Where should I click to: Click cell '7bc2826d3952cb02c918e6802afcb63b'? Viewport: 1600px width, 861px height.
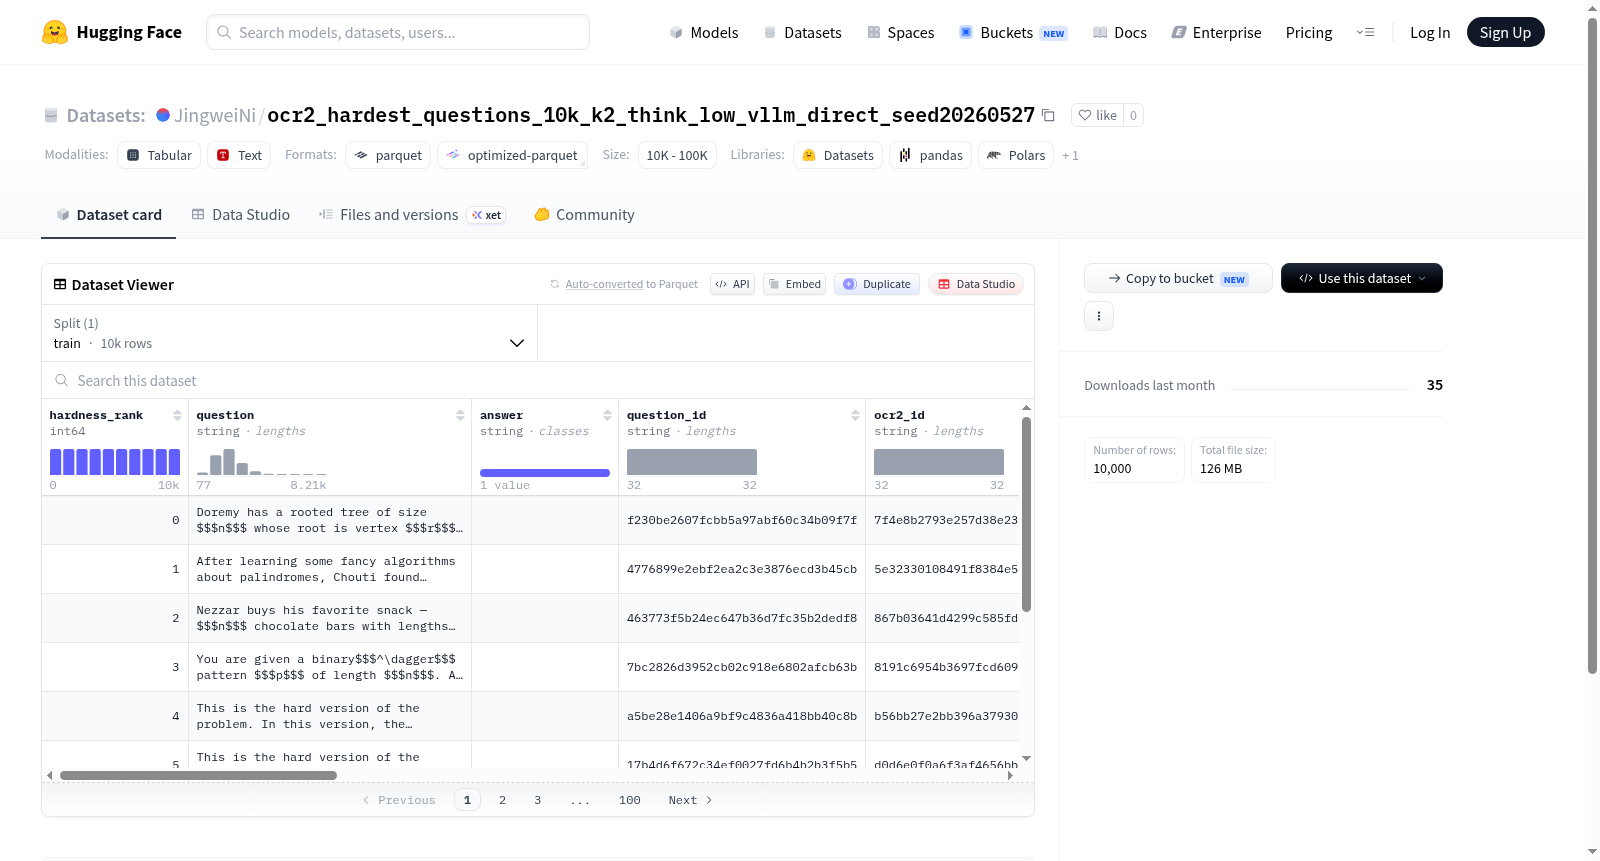742,667
